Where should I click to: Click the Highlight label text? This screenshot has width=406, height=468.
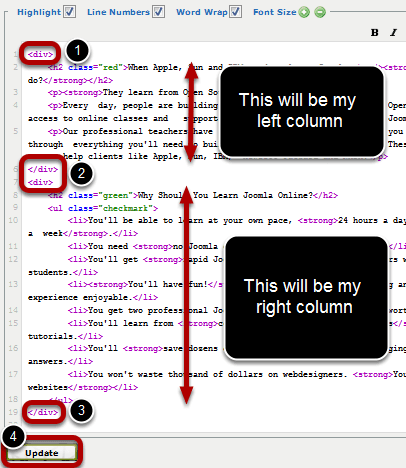click(x=39, y=12)
